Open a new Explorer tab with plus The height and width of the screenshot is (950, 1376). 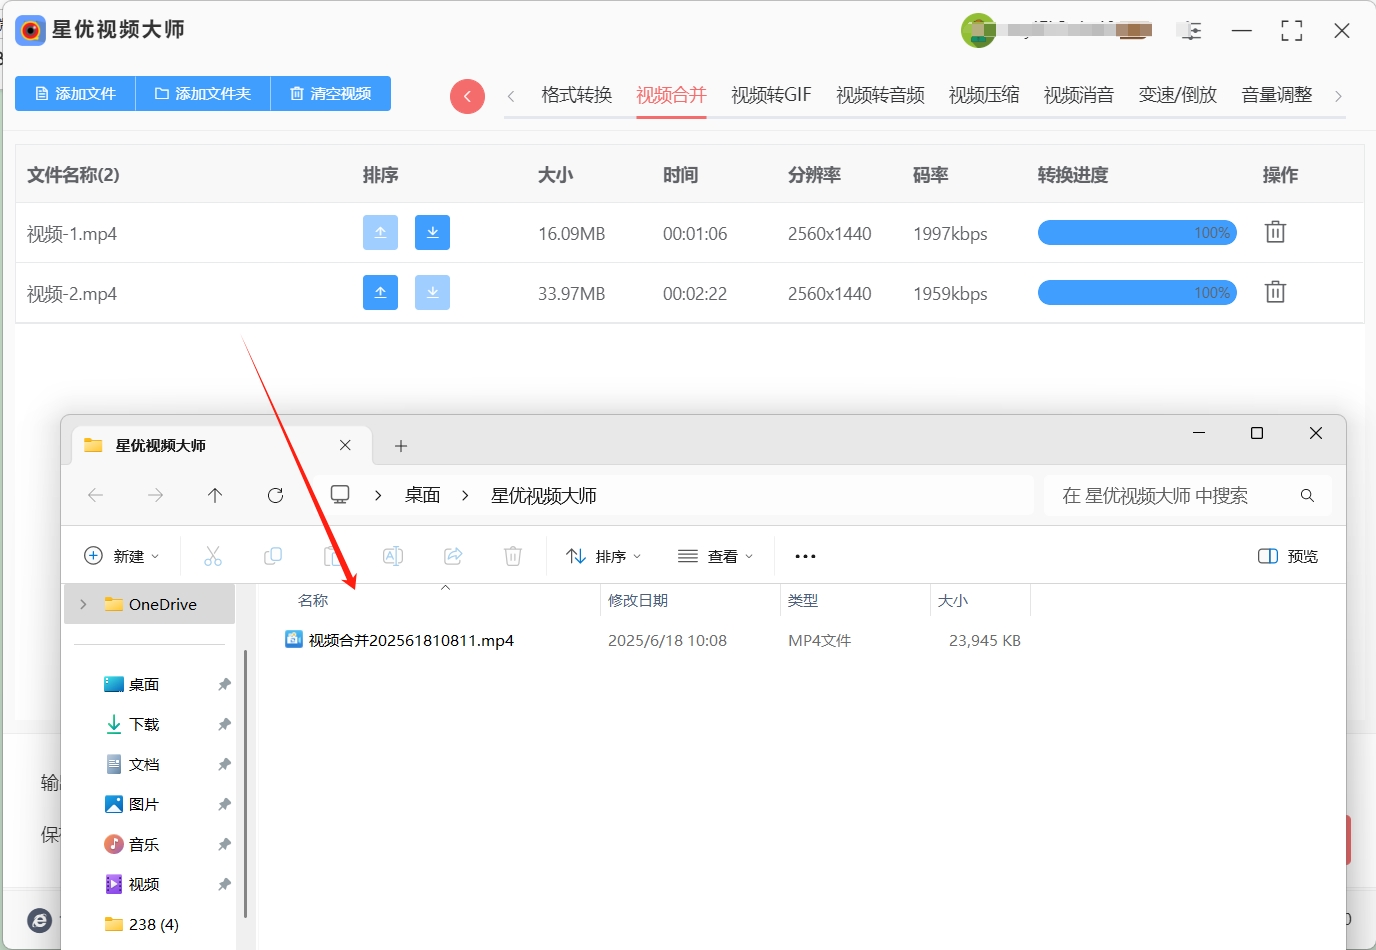(x=401, y=446)
